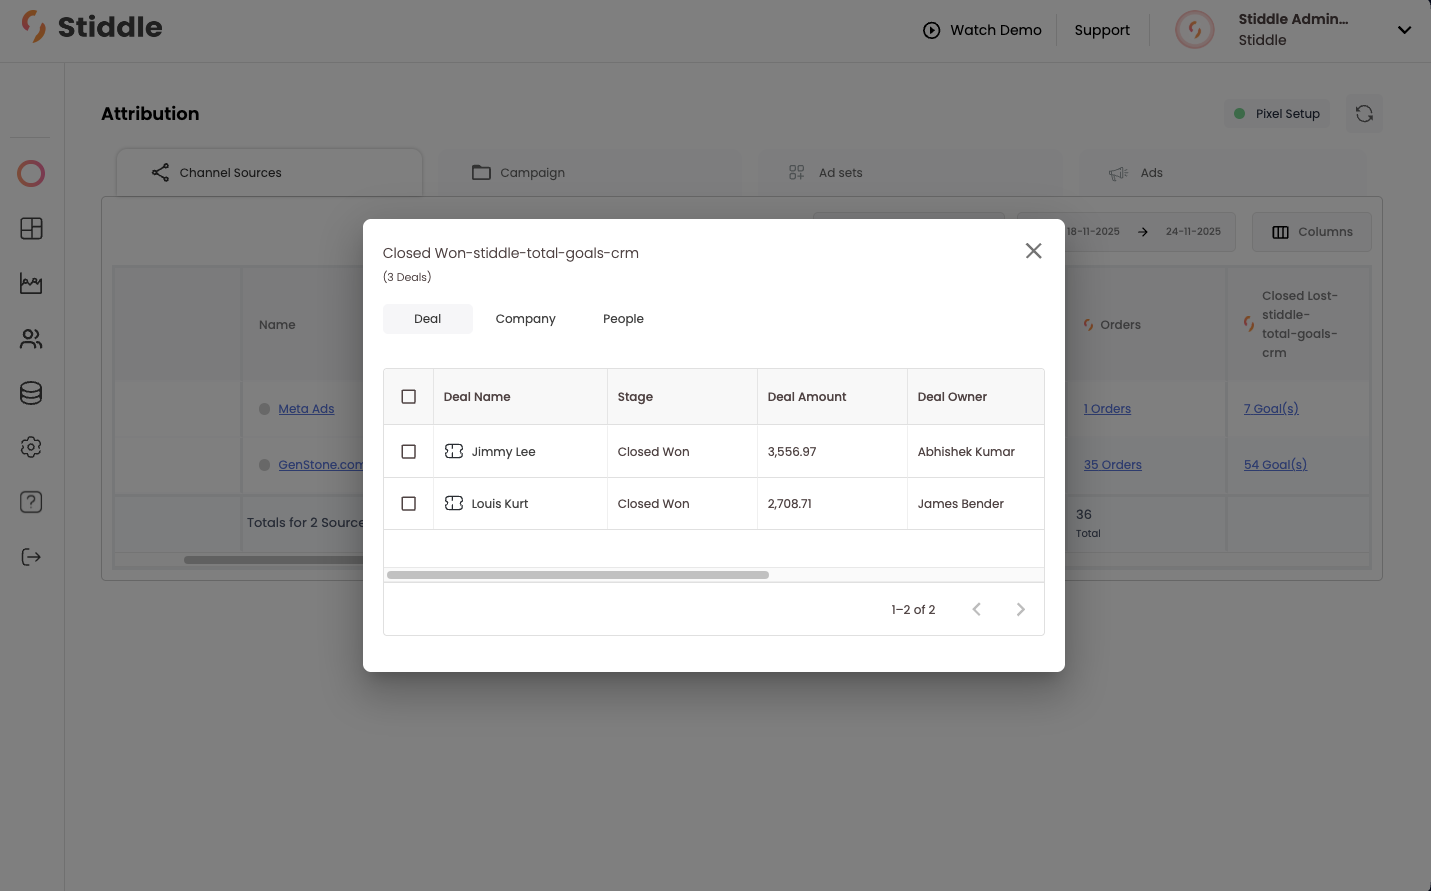Screen dimensions: 1431x891
Task: Open the 1 Orders link
Action: point(1107,409)
